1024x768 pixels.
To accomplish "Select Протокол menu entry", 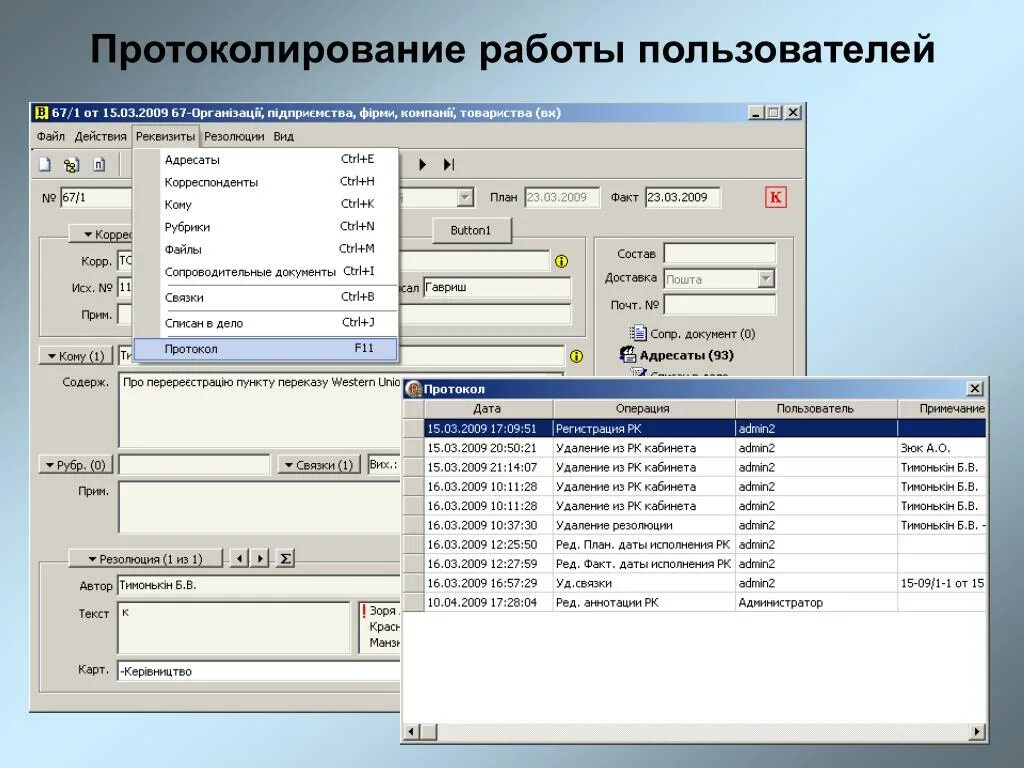I will (x=265, y=349).
